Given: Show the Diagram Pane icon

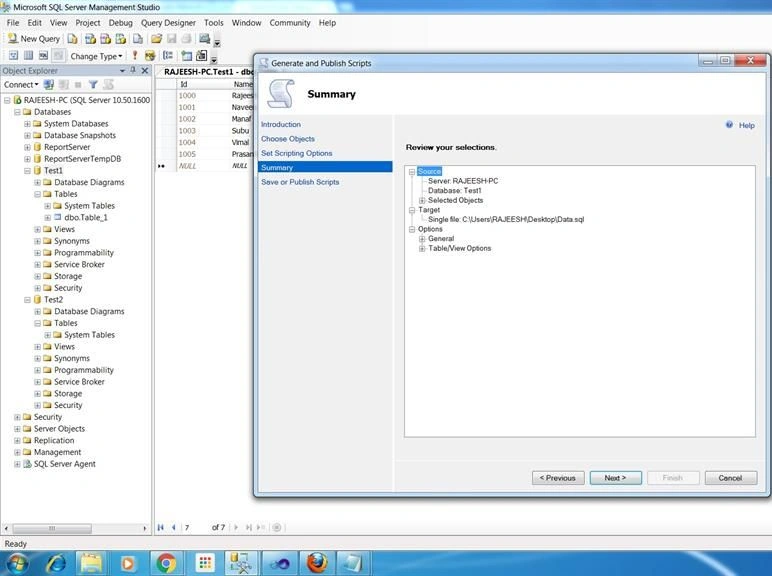Looking at the screenshot, I should [x=13, y=56].
